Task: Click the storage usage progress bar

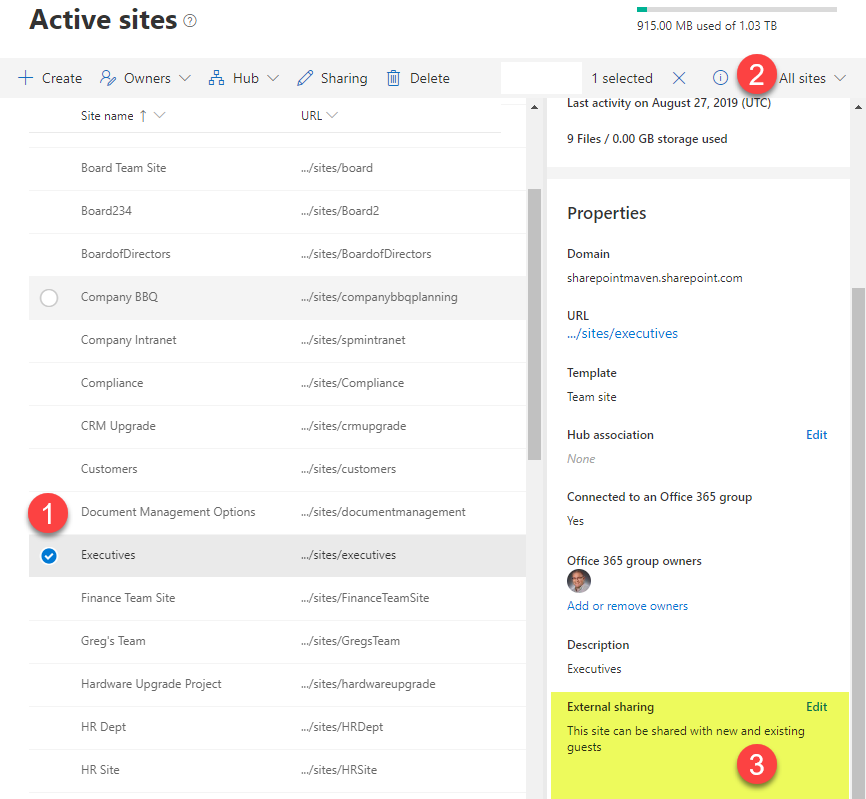Action: (x=737, y=9)
